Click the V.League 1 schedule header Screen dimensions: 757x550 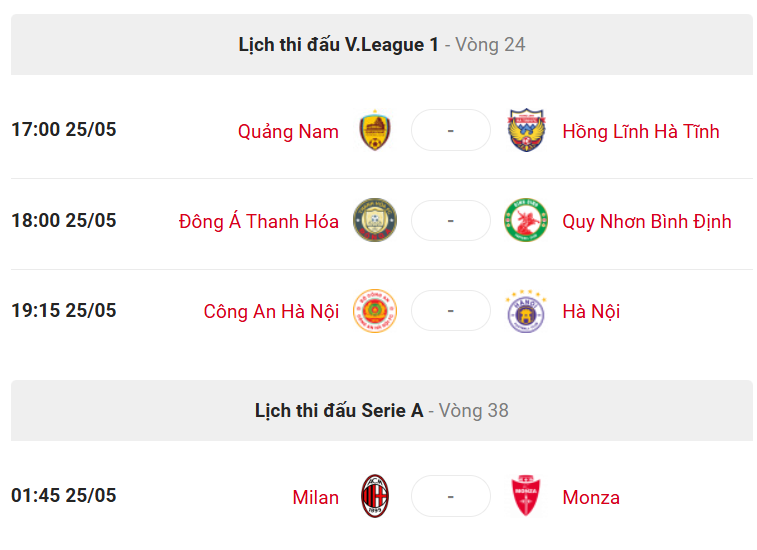coord(382,44)
